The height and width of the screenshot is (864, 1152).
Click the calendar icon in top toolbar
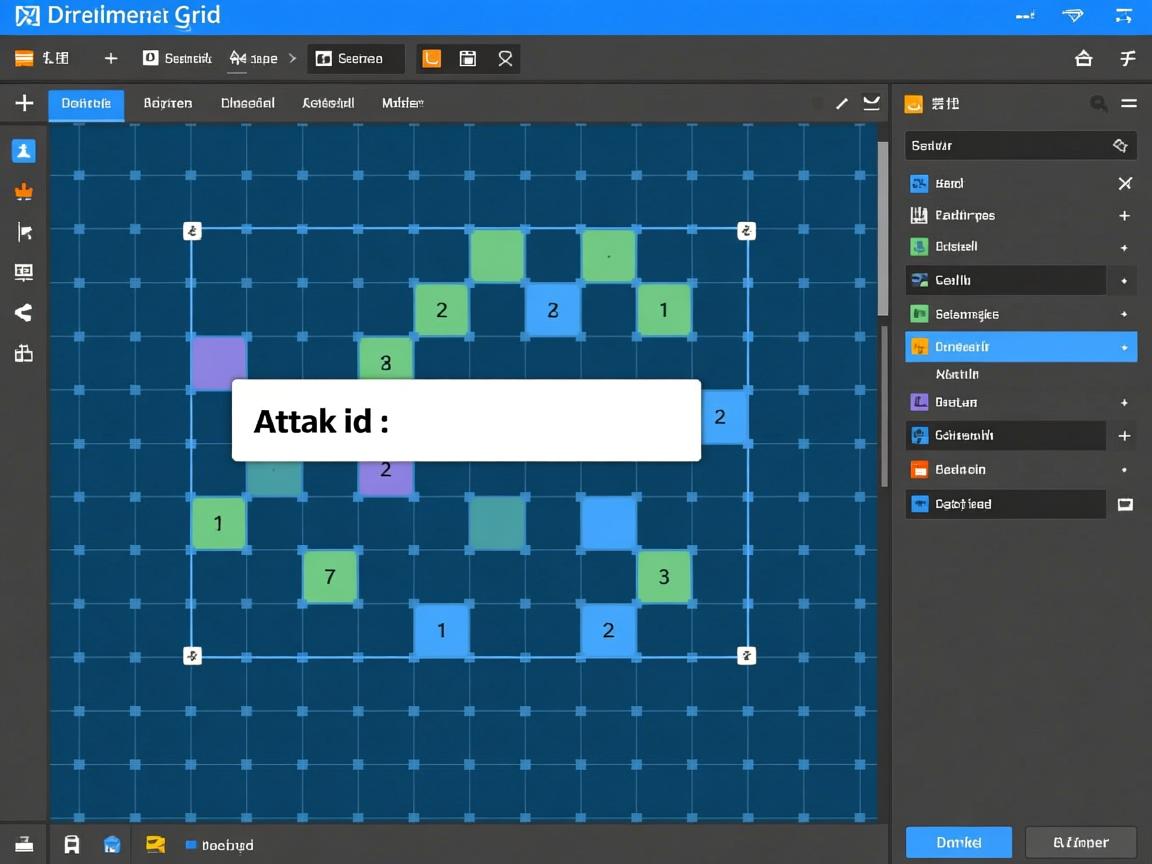pyautogui.click(x=467, y=59)
